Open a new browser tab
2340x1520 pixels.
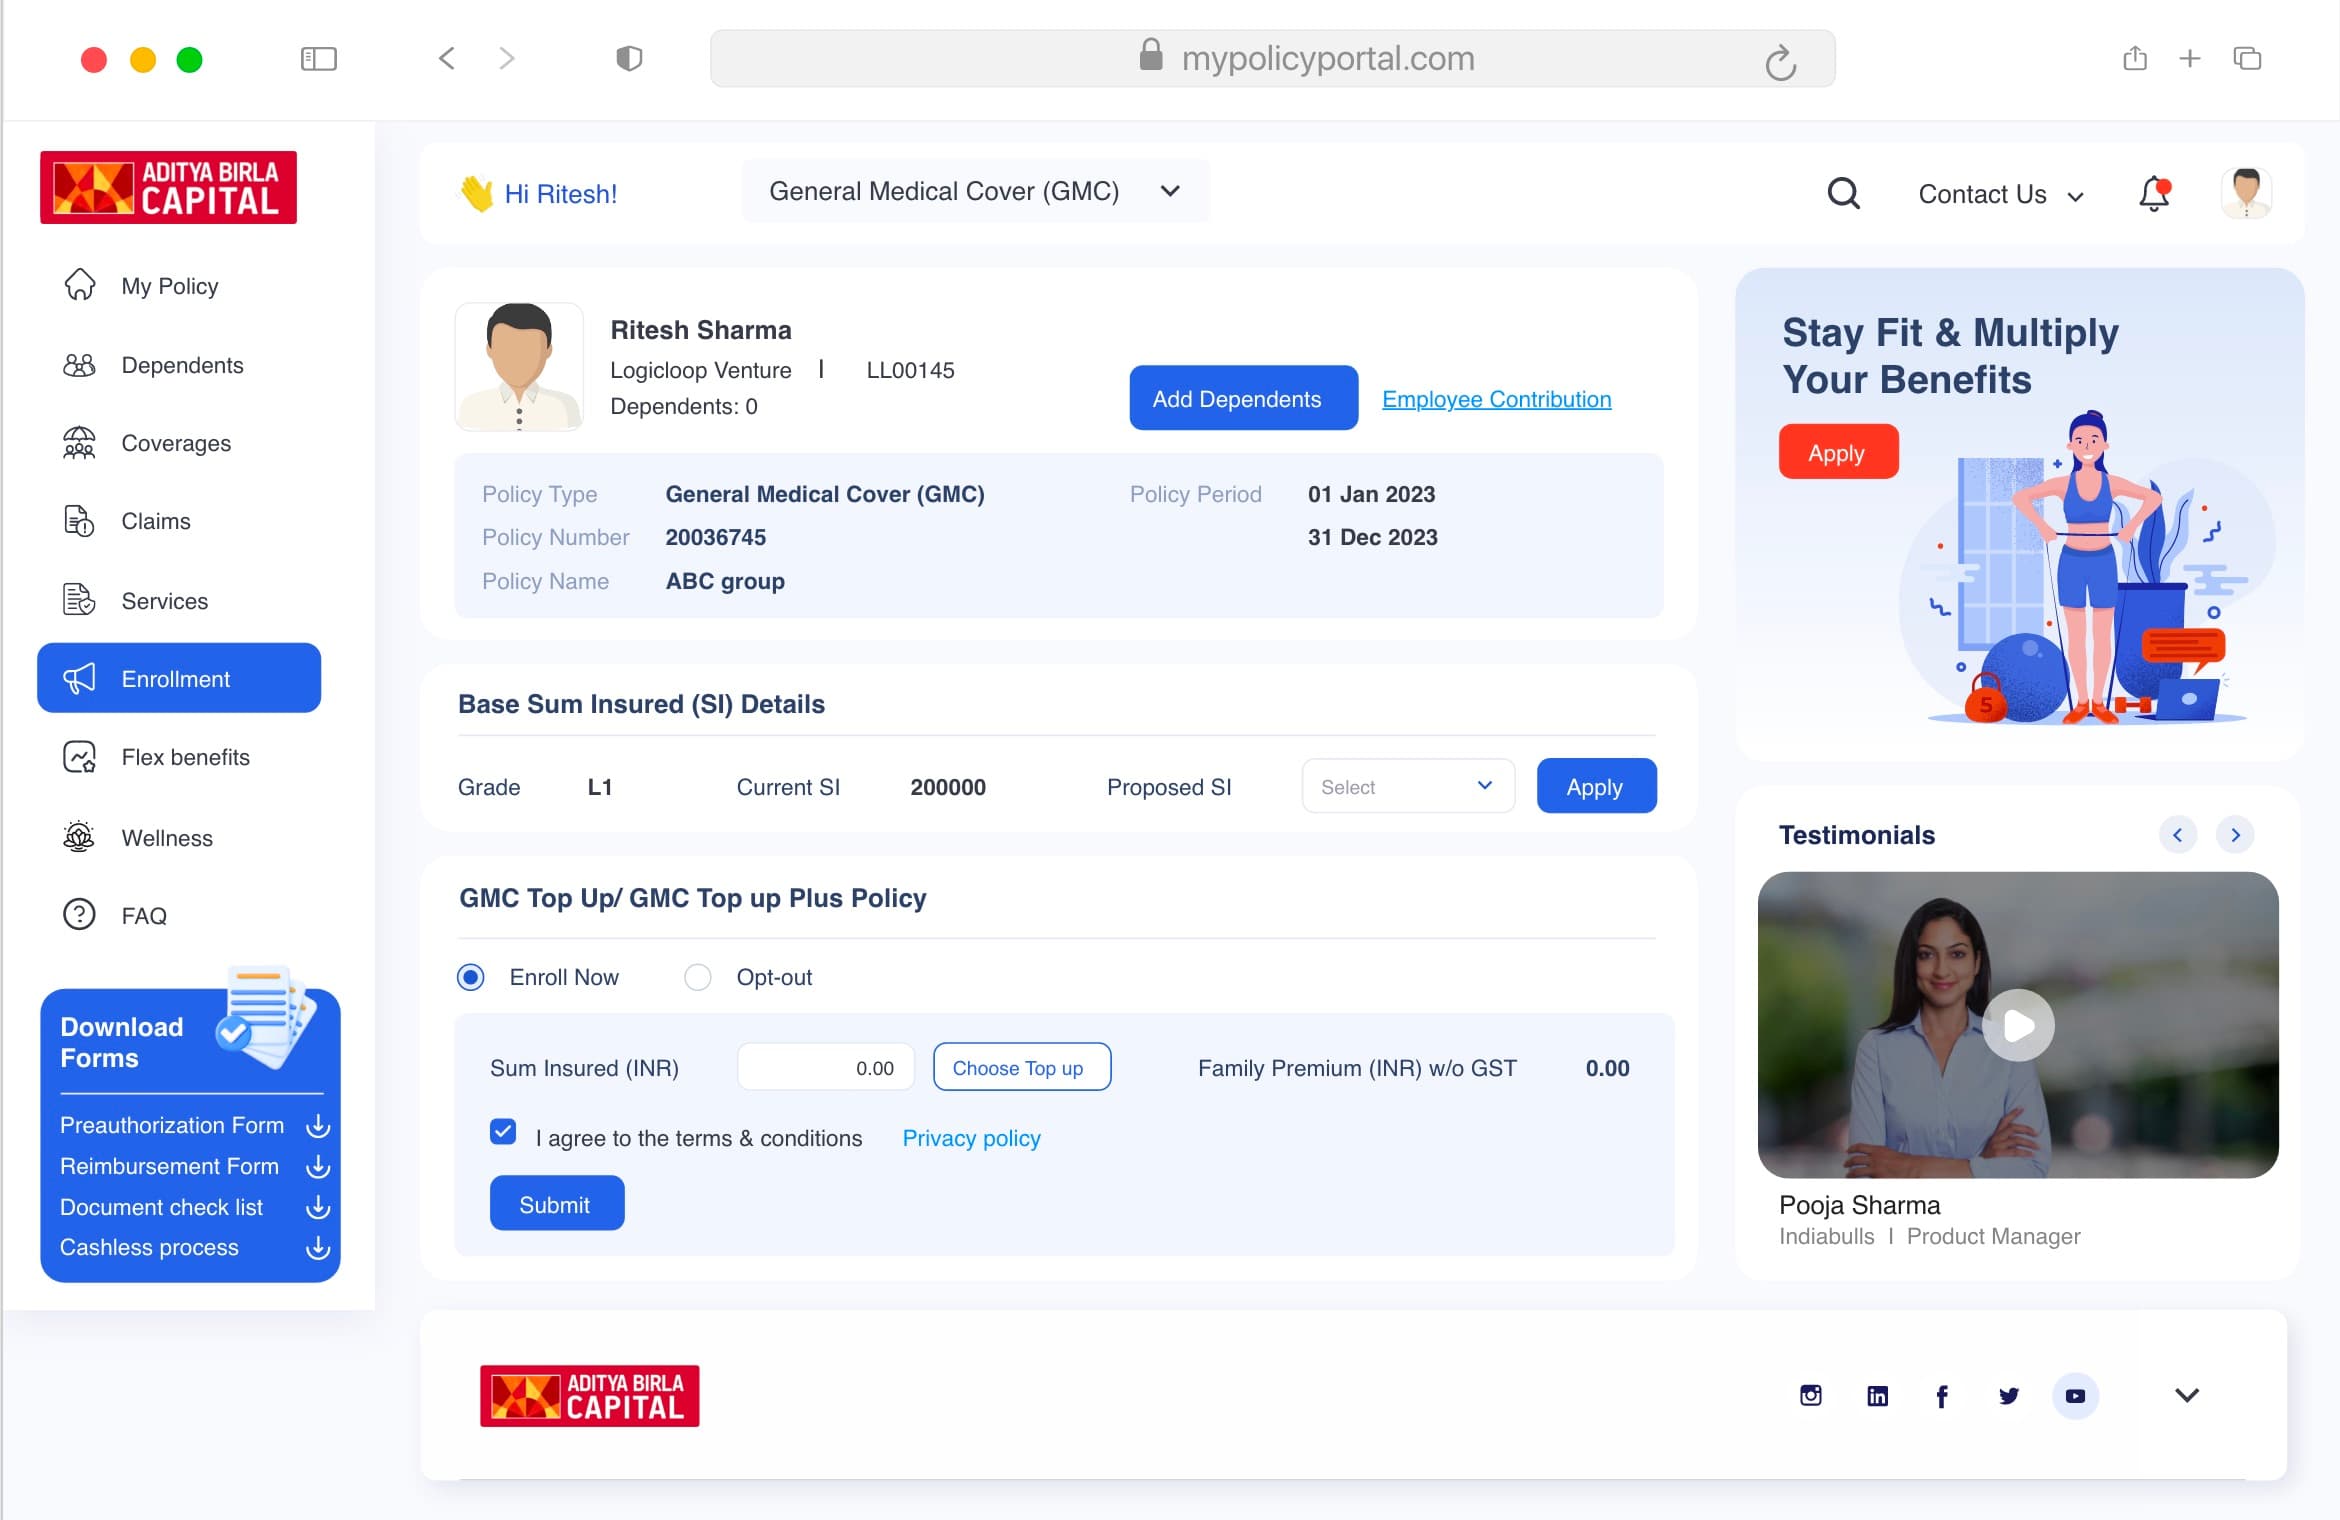2189,59
